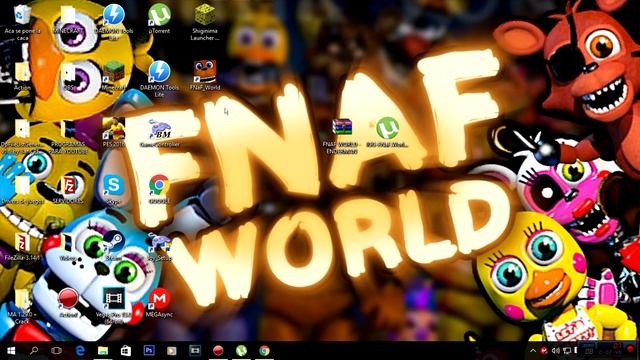Launch the Skype desktop shortcut

coord(113,186)
